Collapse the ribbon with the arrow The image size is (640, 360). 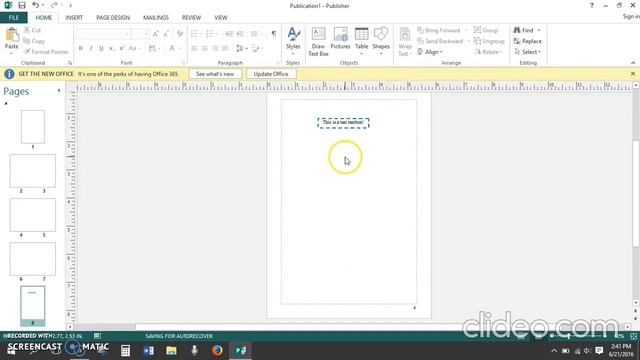633,63
